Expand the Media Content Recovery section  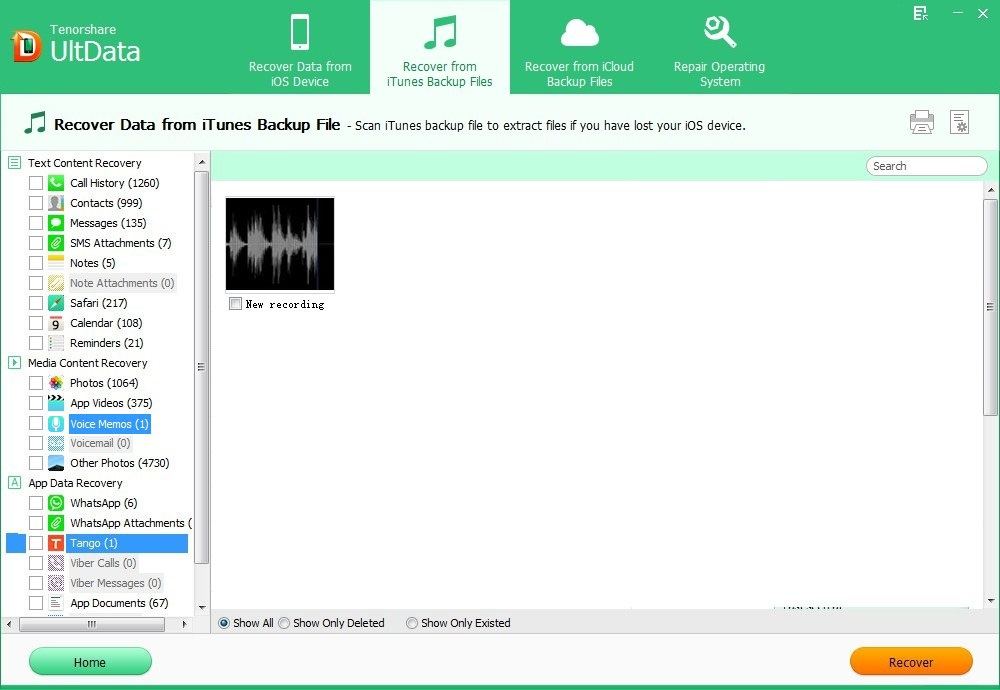coord(14,362)
